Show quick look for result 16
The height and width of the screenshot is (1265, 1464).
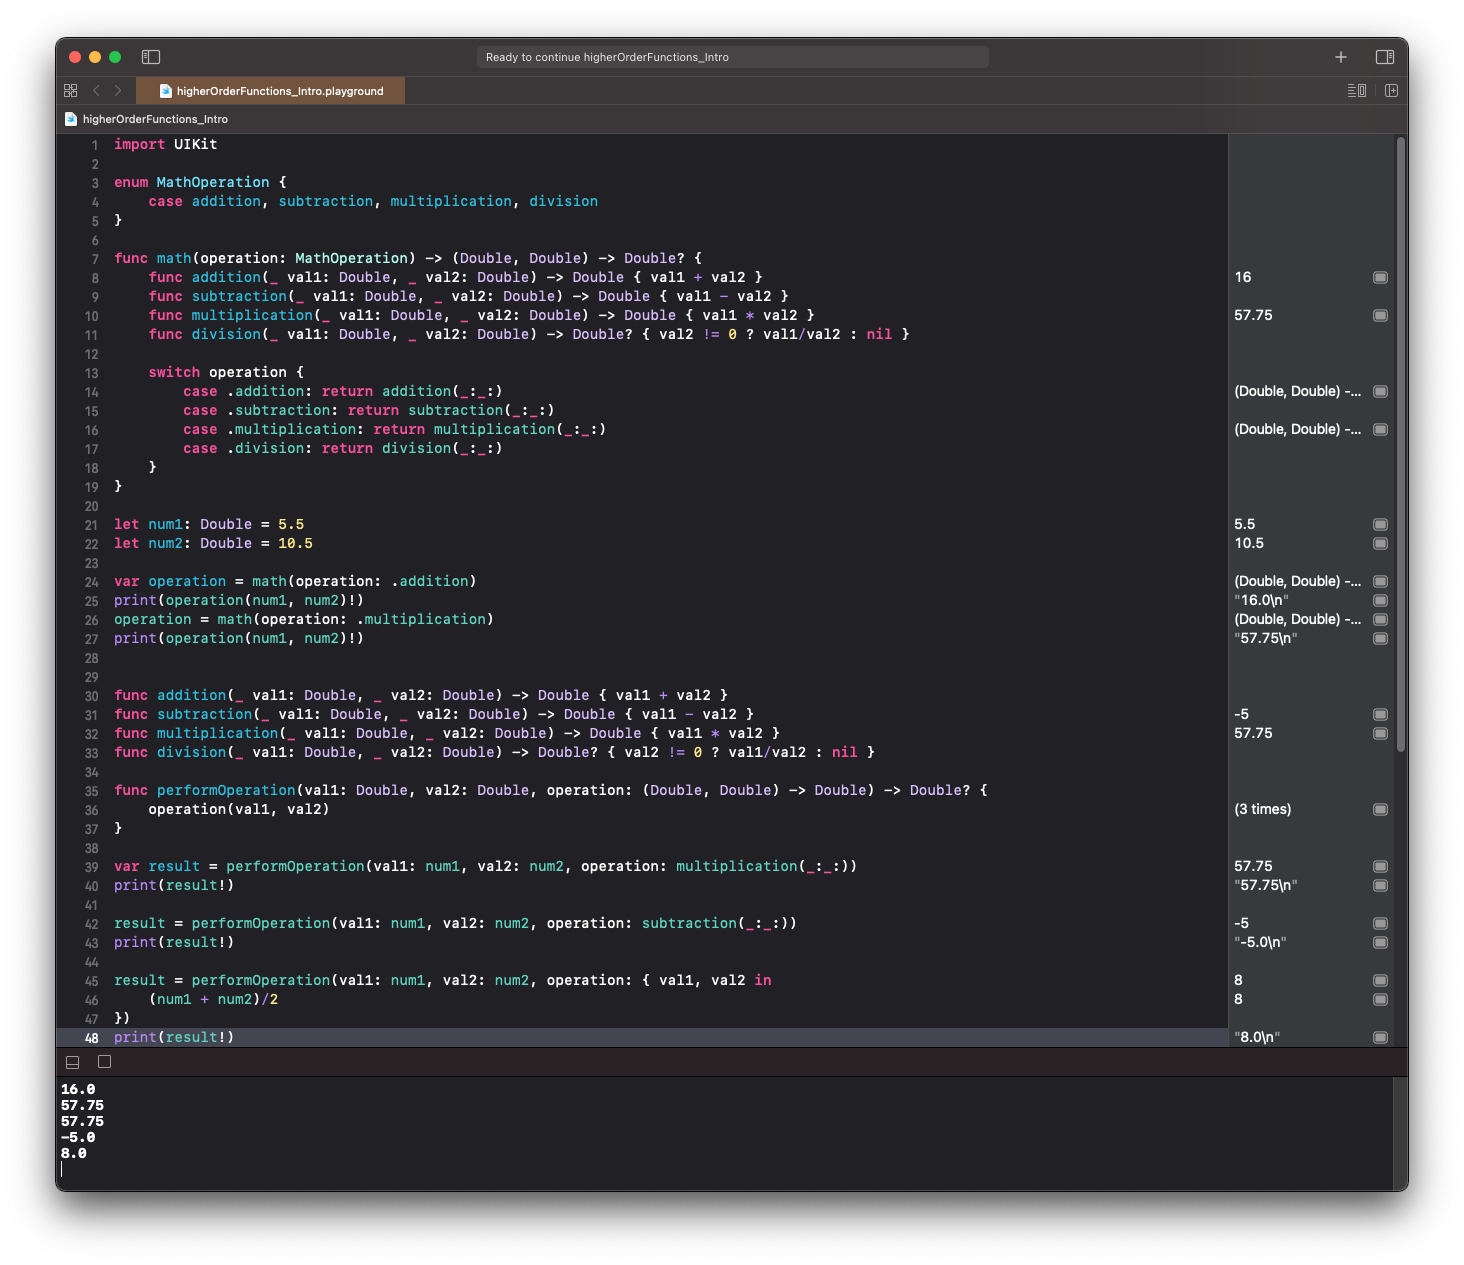click(1380, 277)
